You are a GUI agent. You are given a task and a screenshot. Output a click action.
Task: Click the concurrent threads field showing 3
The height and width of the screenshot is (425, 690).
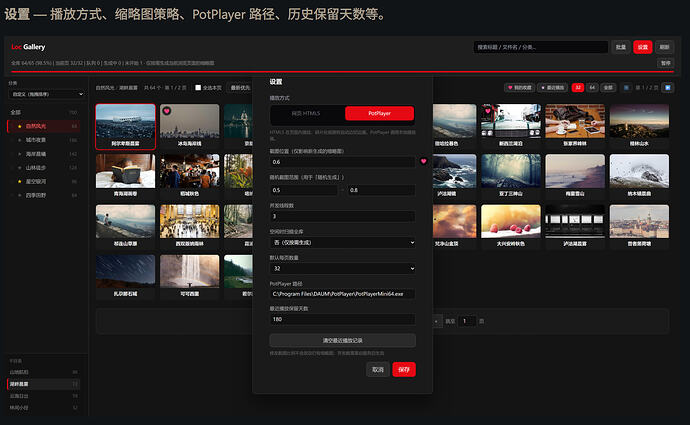pyautogui.click(x=342, y=216)
